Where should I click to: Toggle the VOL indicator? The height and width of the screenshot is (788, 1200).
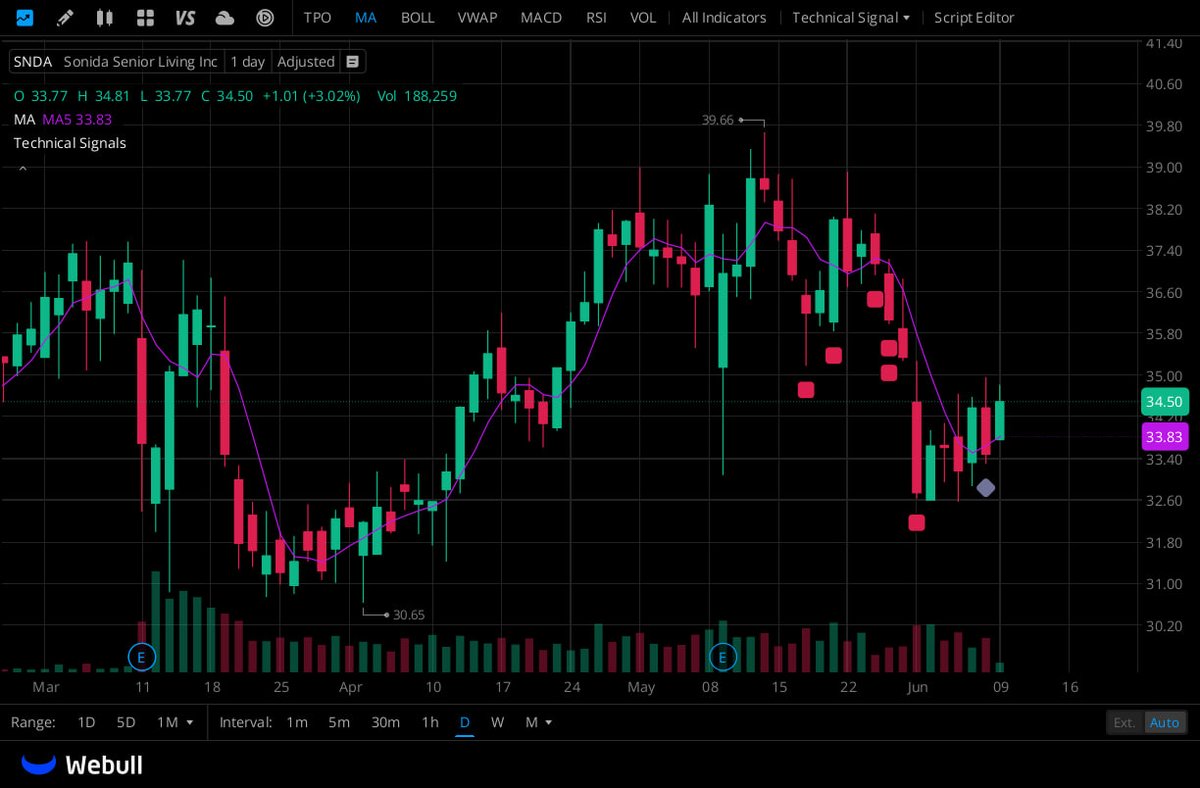pyautogui.click(x=643, y=17)
